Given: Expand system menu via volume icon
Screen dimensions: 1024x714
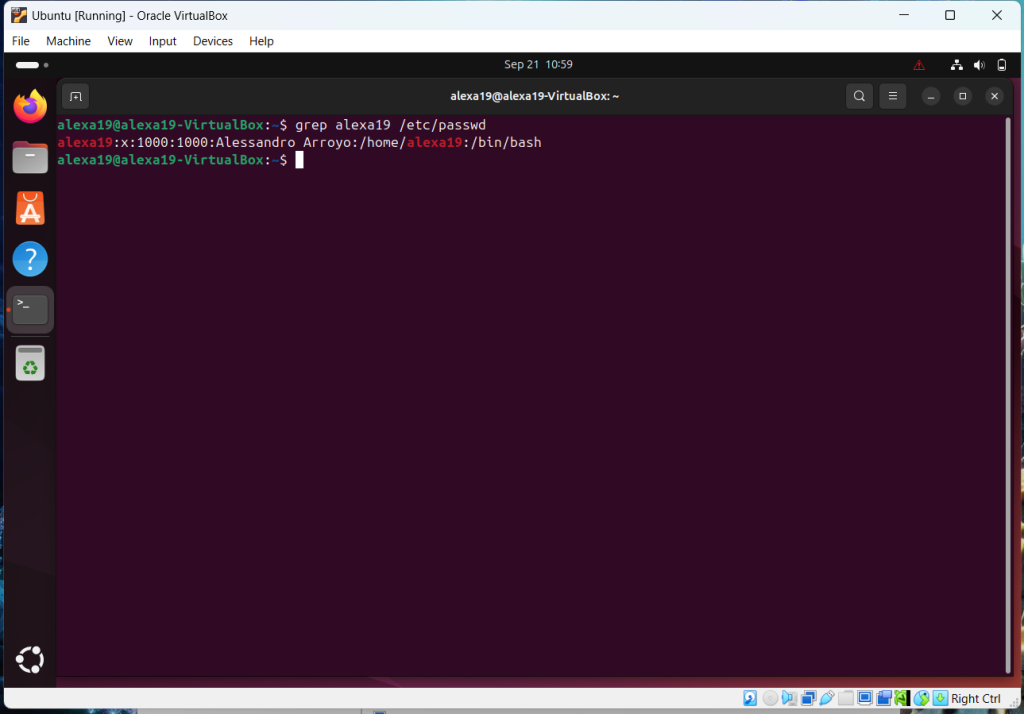Looking at the screenshot, I should point(980,65).
